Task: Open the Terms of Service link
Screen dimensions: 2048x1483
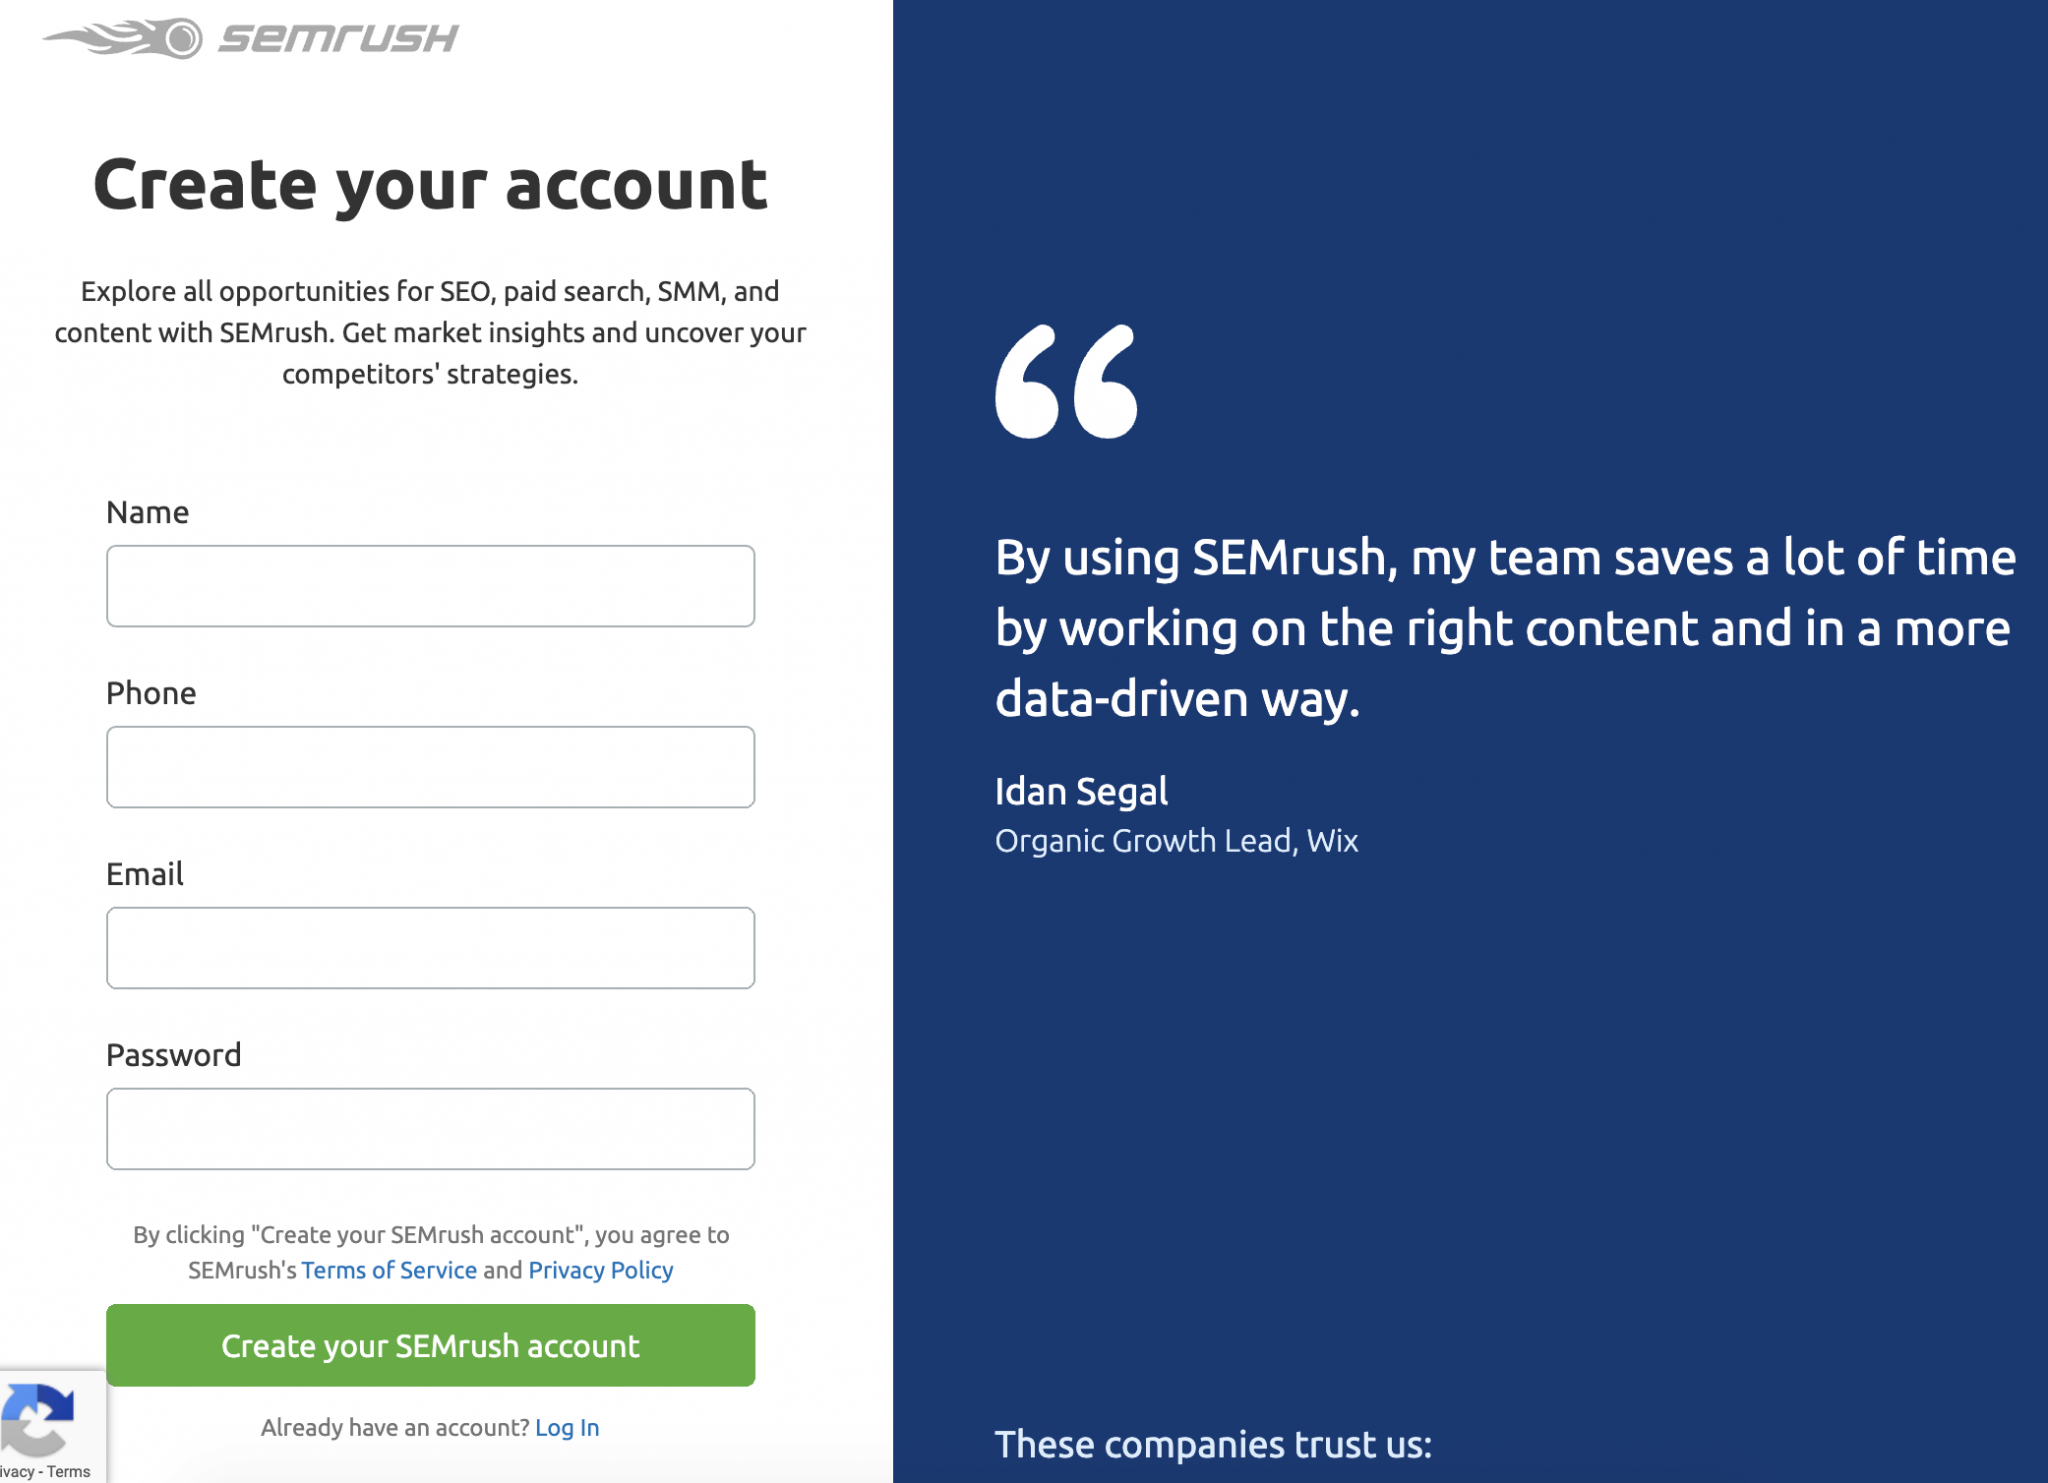Action: [x=389, y=1270]
